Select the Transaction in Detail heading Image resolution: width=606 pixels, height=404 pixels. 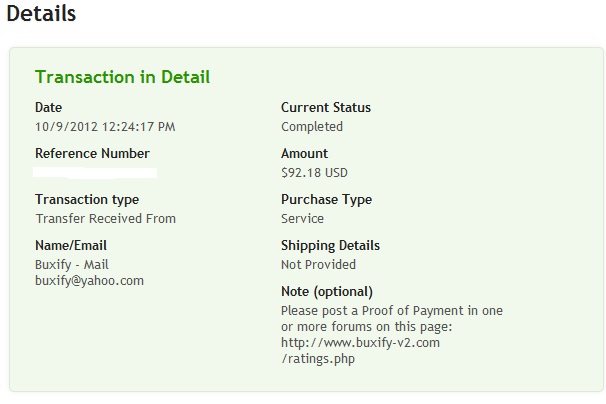pyautogui.click(x=122, y=77)
